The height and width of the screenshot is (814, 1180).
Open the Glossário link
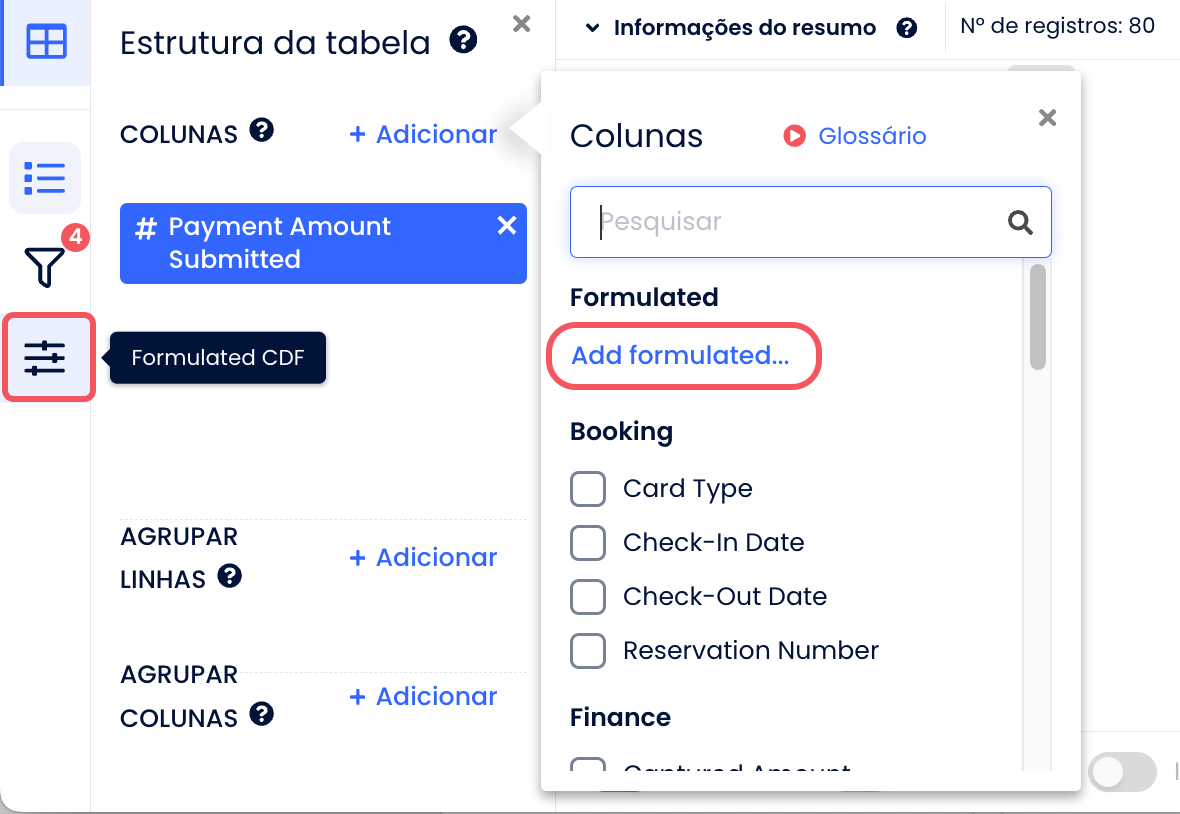872,136
